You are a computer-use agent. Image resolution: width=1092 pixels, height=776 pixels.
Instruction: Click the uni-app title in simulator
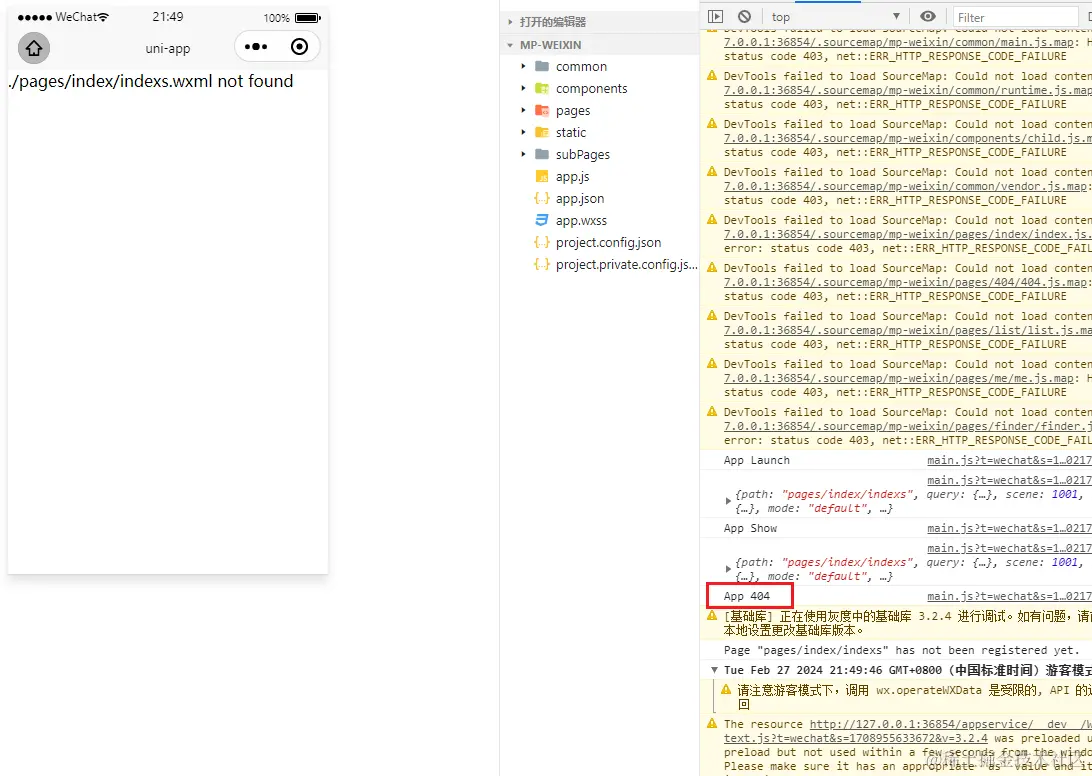168,49
